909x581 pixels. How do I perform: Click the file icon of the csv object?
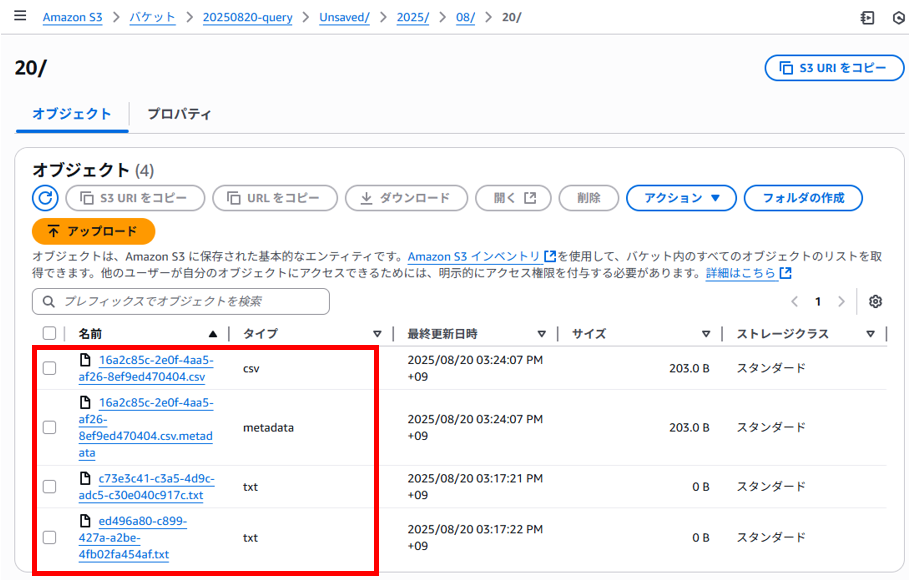[85, 360]
